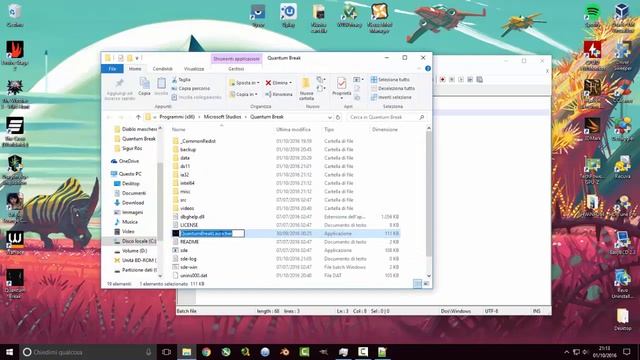Expand the Elimina dropdown arrow
The height and width of the screenshot is (360, 640).
(290, 83)
